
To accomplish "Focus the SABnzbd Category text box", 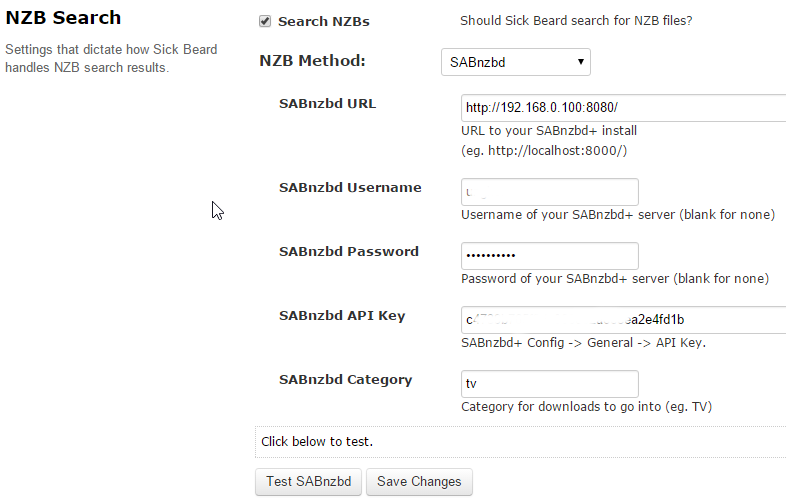I will tap(549, 384).
